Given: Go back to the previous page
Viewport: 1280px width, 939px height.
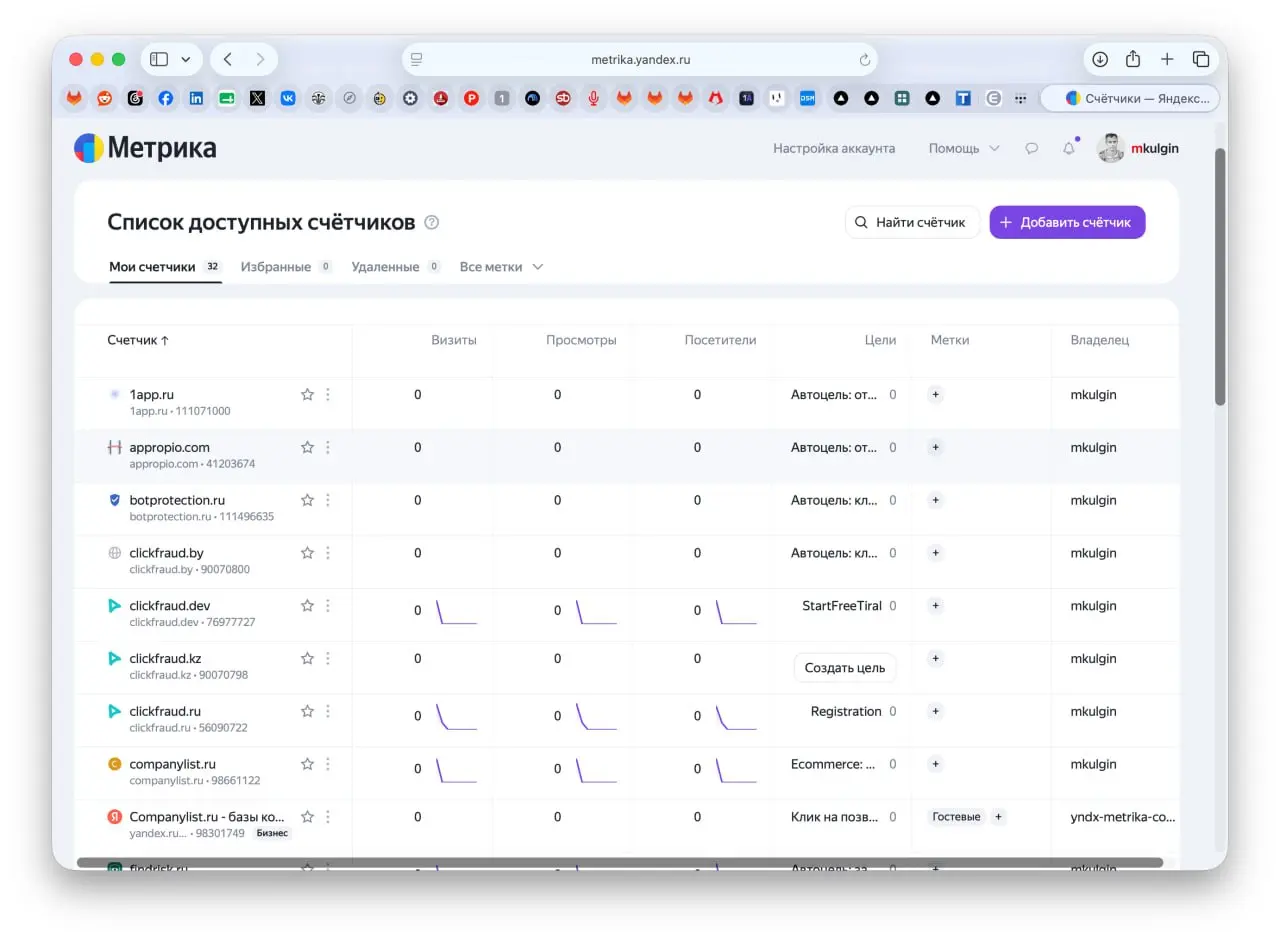Looking at the screenshot, I should coord(228,59).
